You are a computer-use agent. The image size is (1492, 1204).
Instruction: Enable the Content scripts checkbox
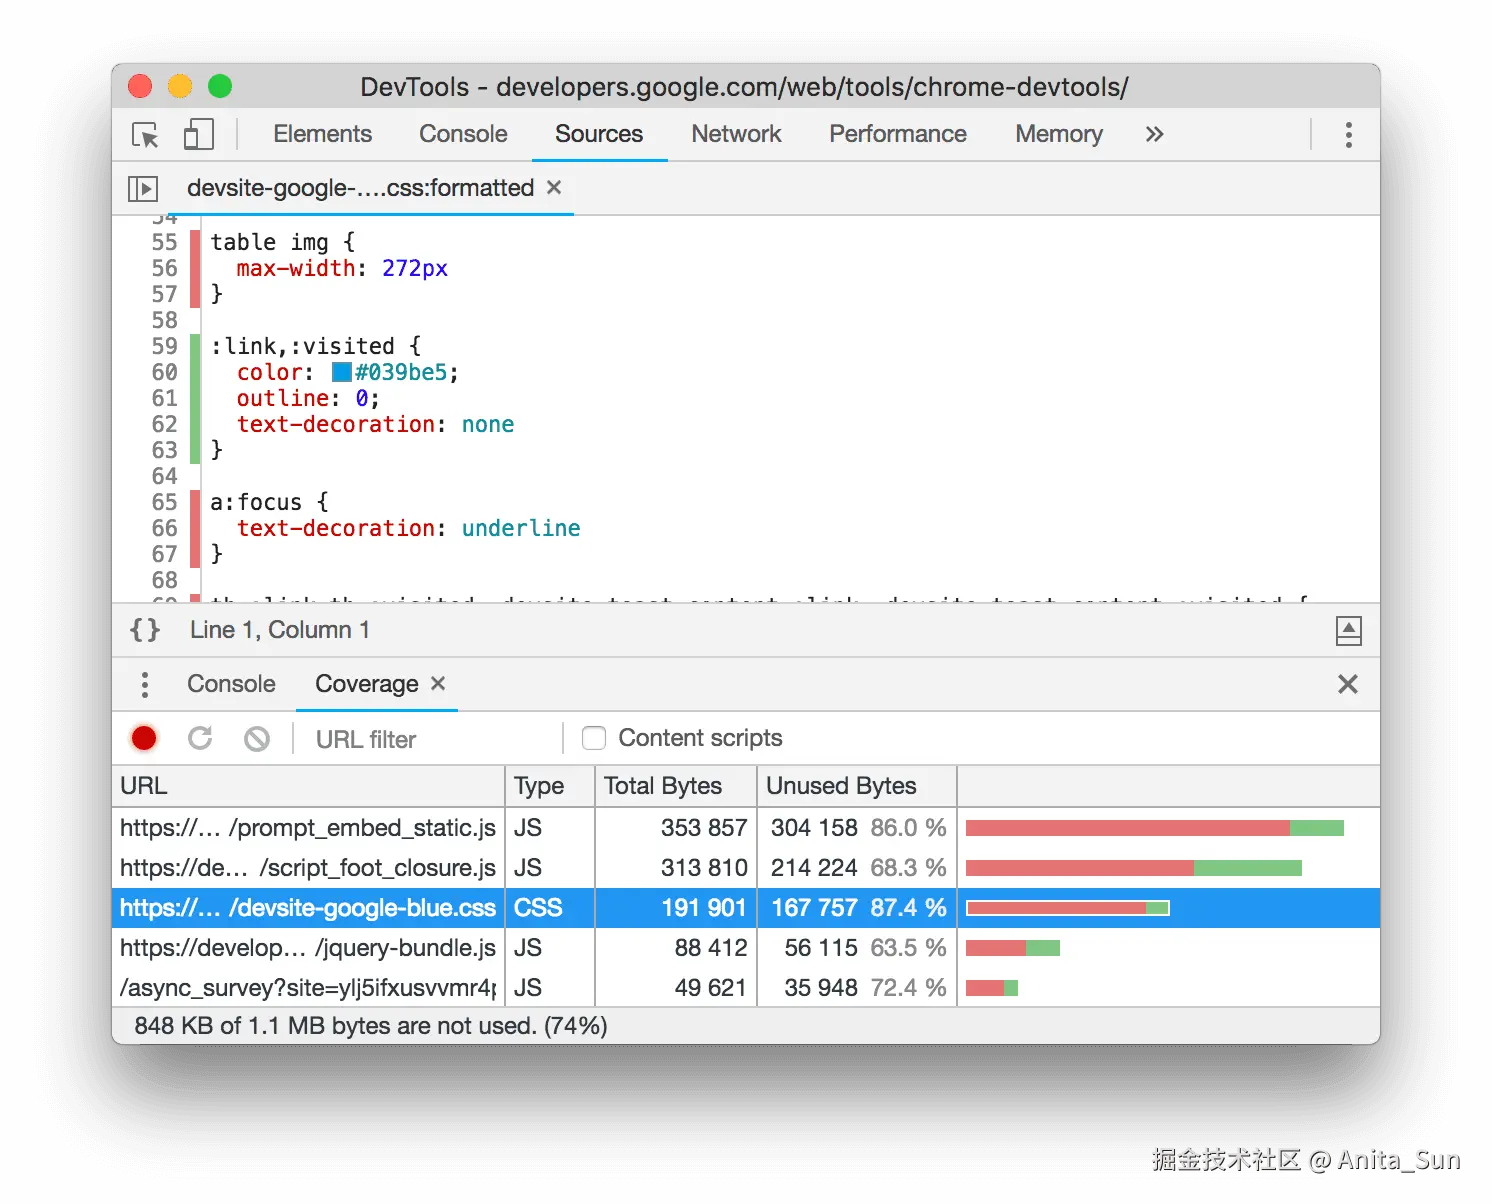coord(594,737)
